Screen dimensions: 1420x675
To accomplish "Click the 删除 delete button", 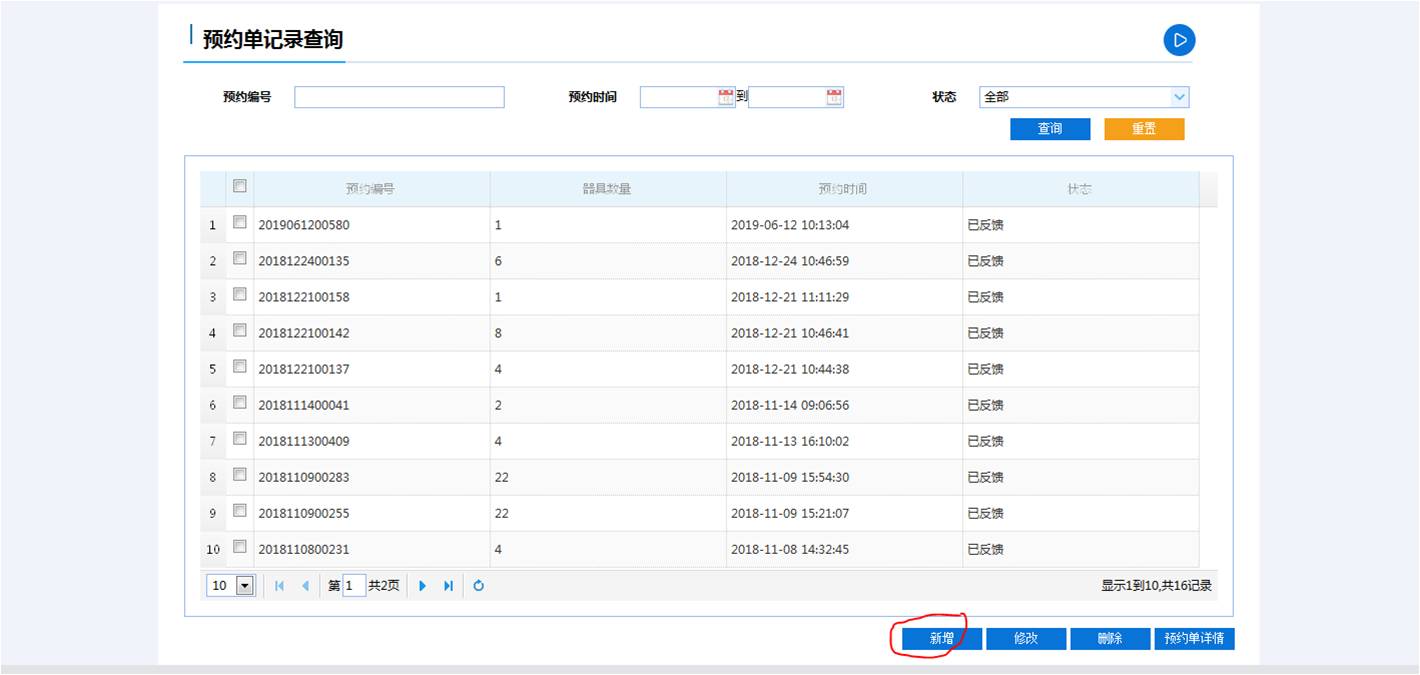I will (x=1110, y=639).
